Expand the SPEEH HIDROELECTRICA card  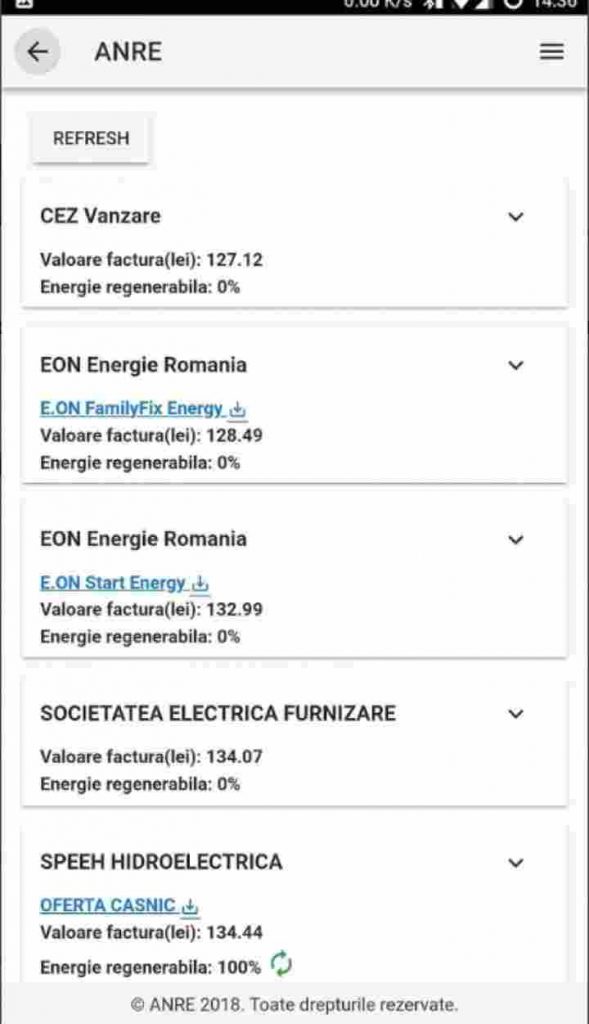[516, 863]
